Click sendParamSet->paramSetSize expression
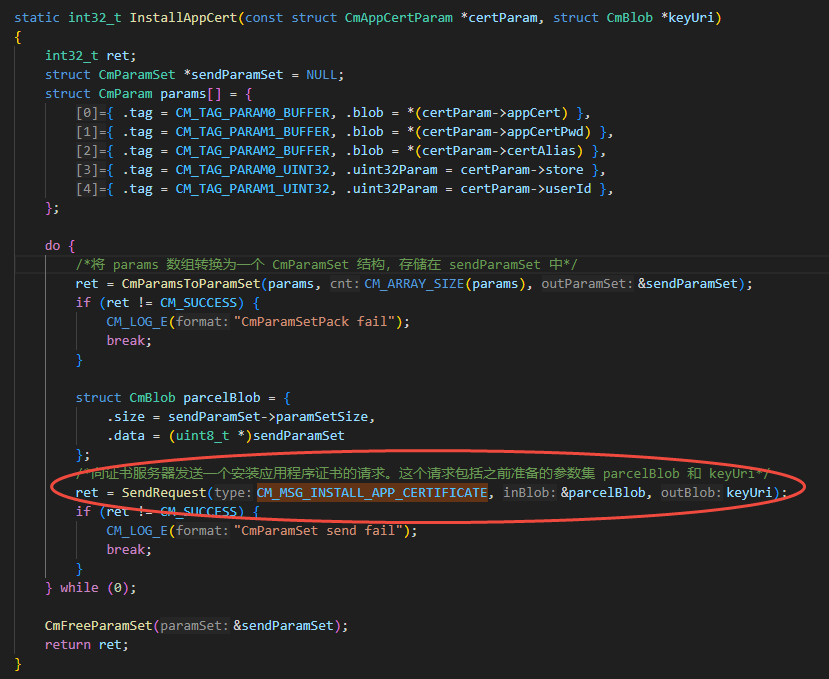Screen dimensions: 829x679 tap(268, 417)
